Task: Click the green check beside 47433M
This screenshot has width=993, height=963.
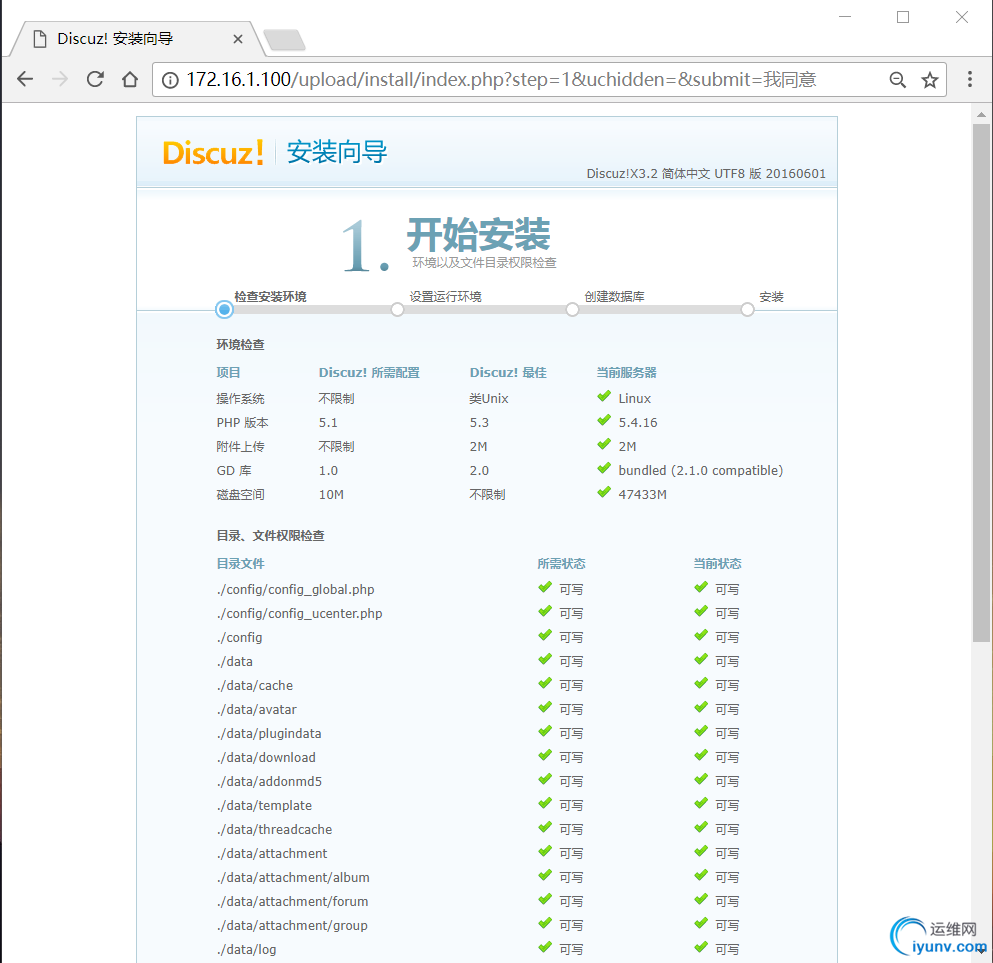Action: (604, 493)
